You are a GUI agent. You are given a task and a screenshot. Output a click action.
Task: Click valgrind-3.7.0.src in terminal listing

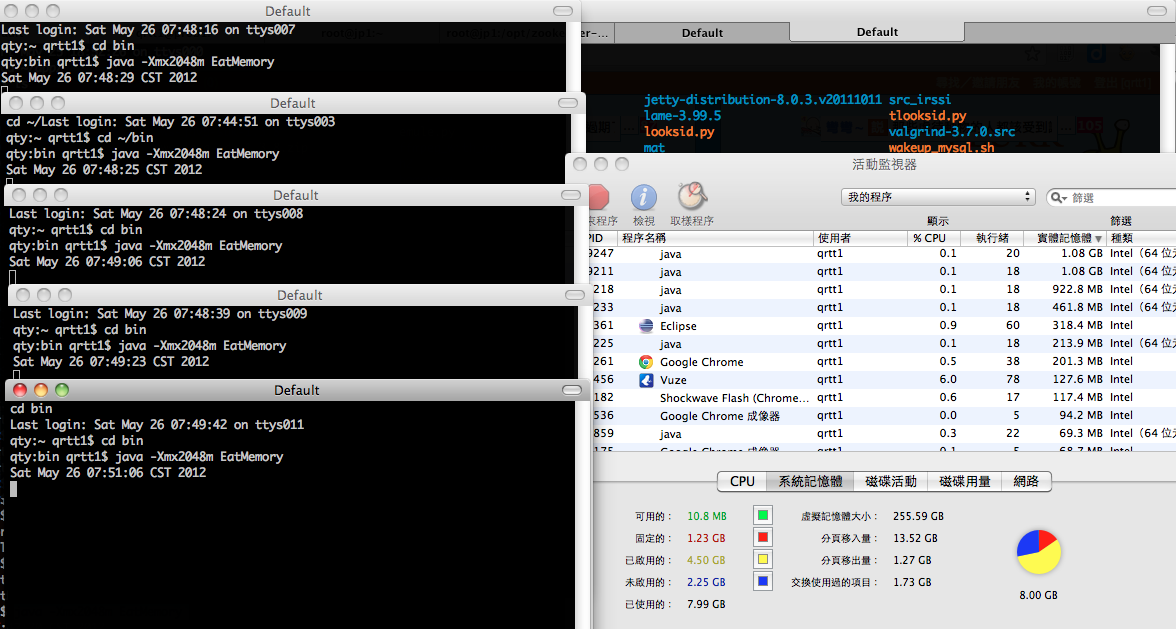click(x=952, y=132)
